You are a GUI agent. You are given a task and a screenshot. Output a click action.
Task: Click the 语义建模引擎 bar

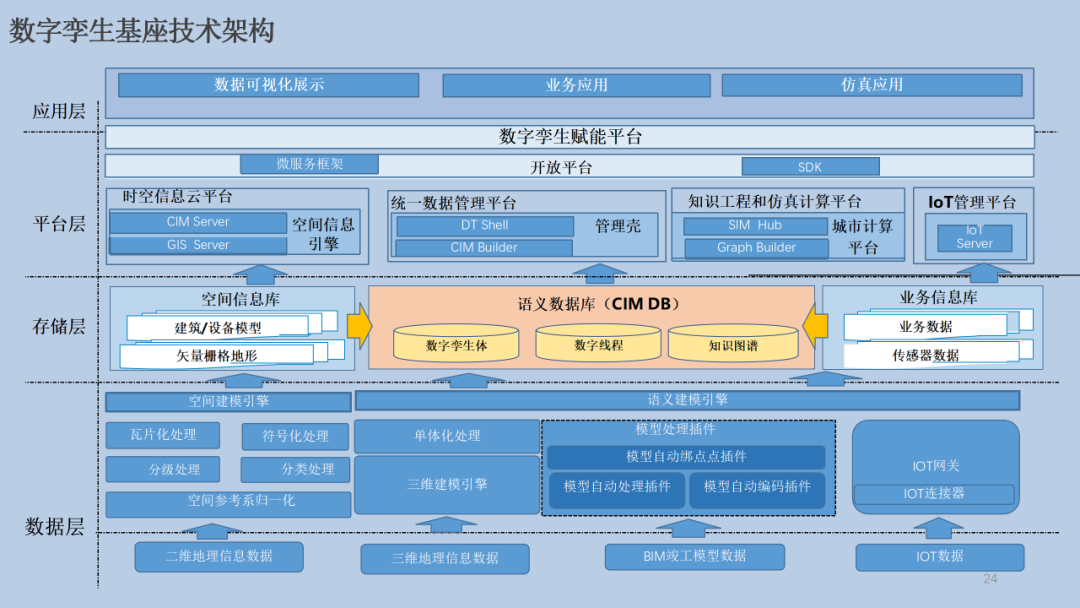[x=687, y=400]
